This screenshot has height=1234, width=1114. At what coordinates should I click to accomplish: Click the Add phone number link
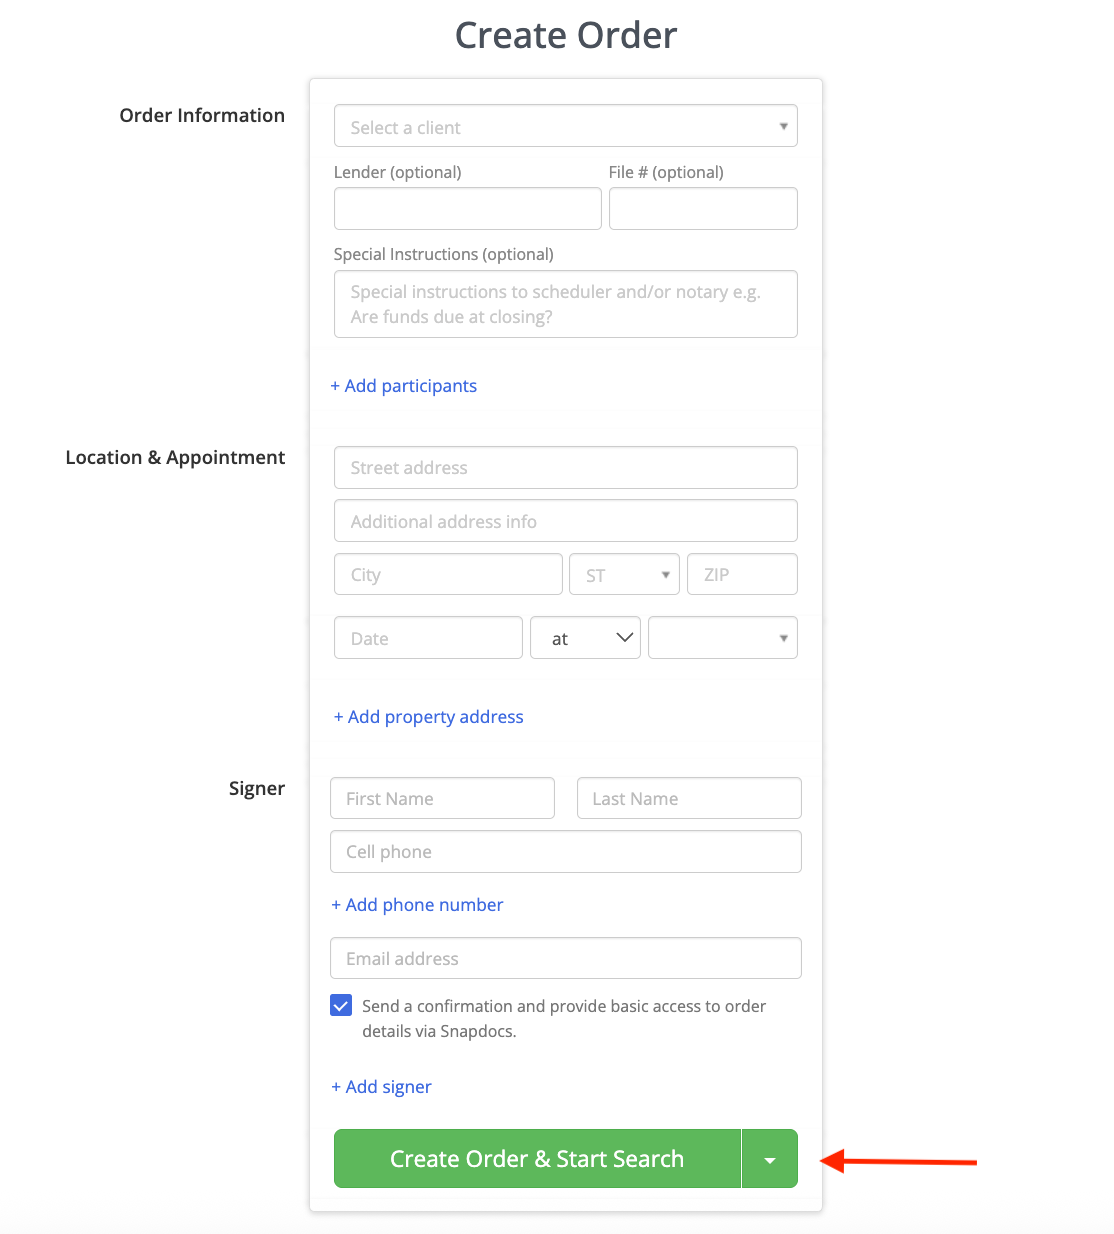(x=418, y=905)
